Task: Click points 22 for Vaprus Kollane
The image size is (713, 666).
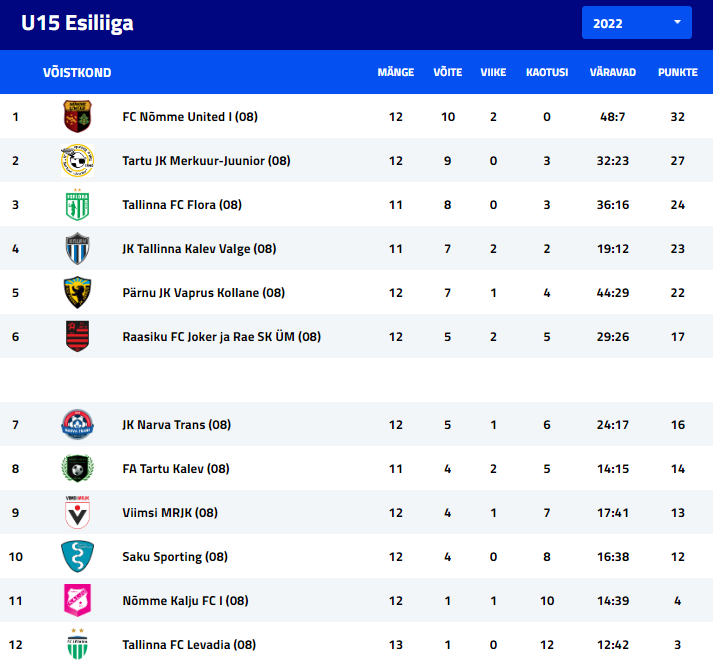Action: click(678, 293)
